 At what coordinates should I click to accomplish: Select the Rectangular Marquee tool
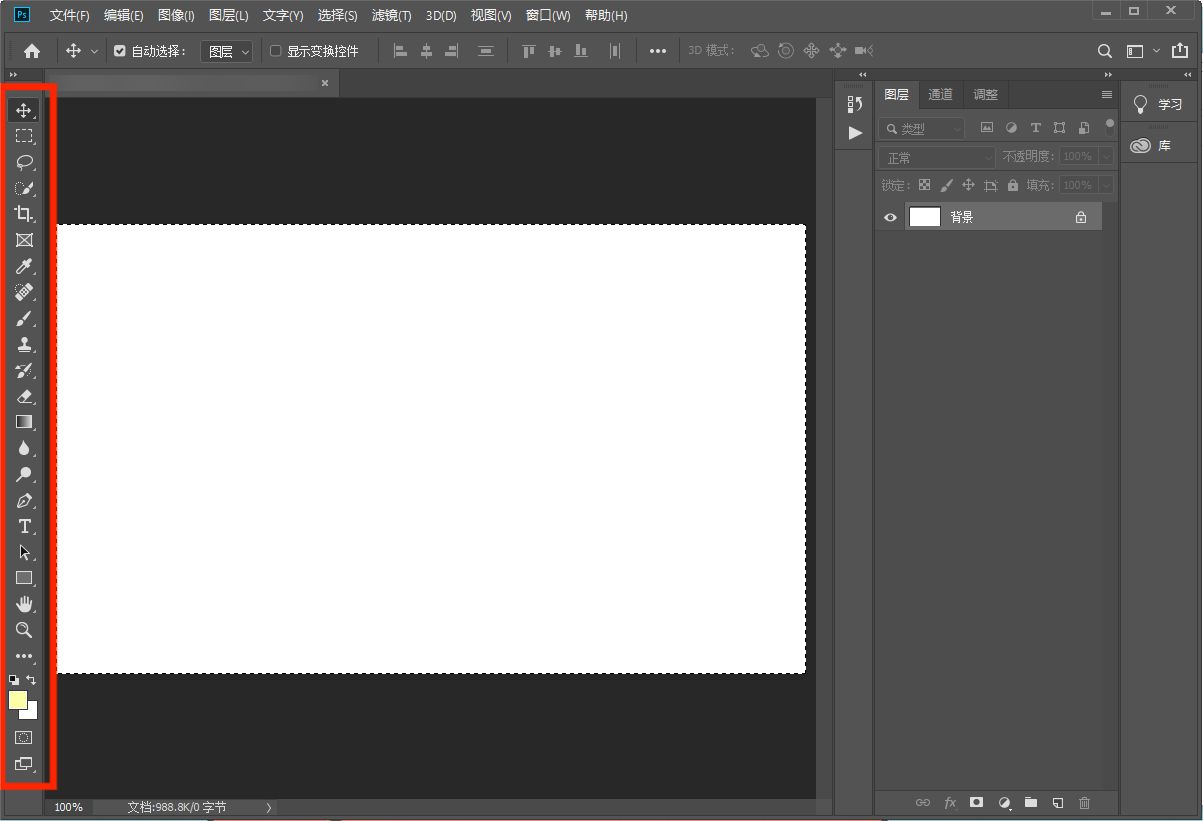24,136
